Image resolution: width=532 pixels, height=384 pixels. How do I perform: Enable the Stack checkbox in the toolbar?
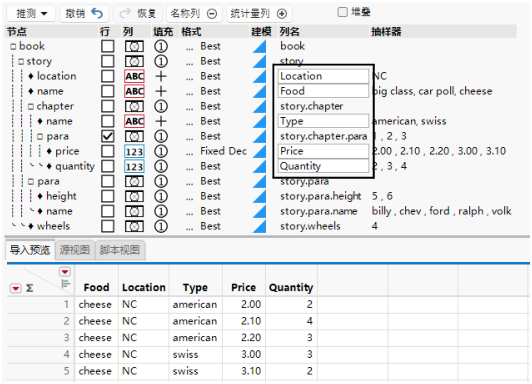tap(343, 13)
